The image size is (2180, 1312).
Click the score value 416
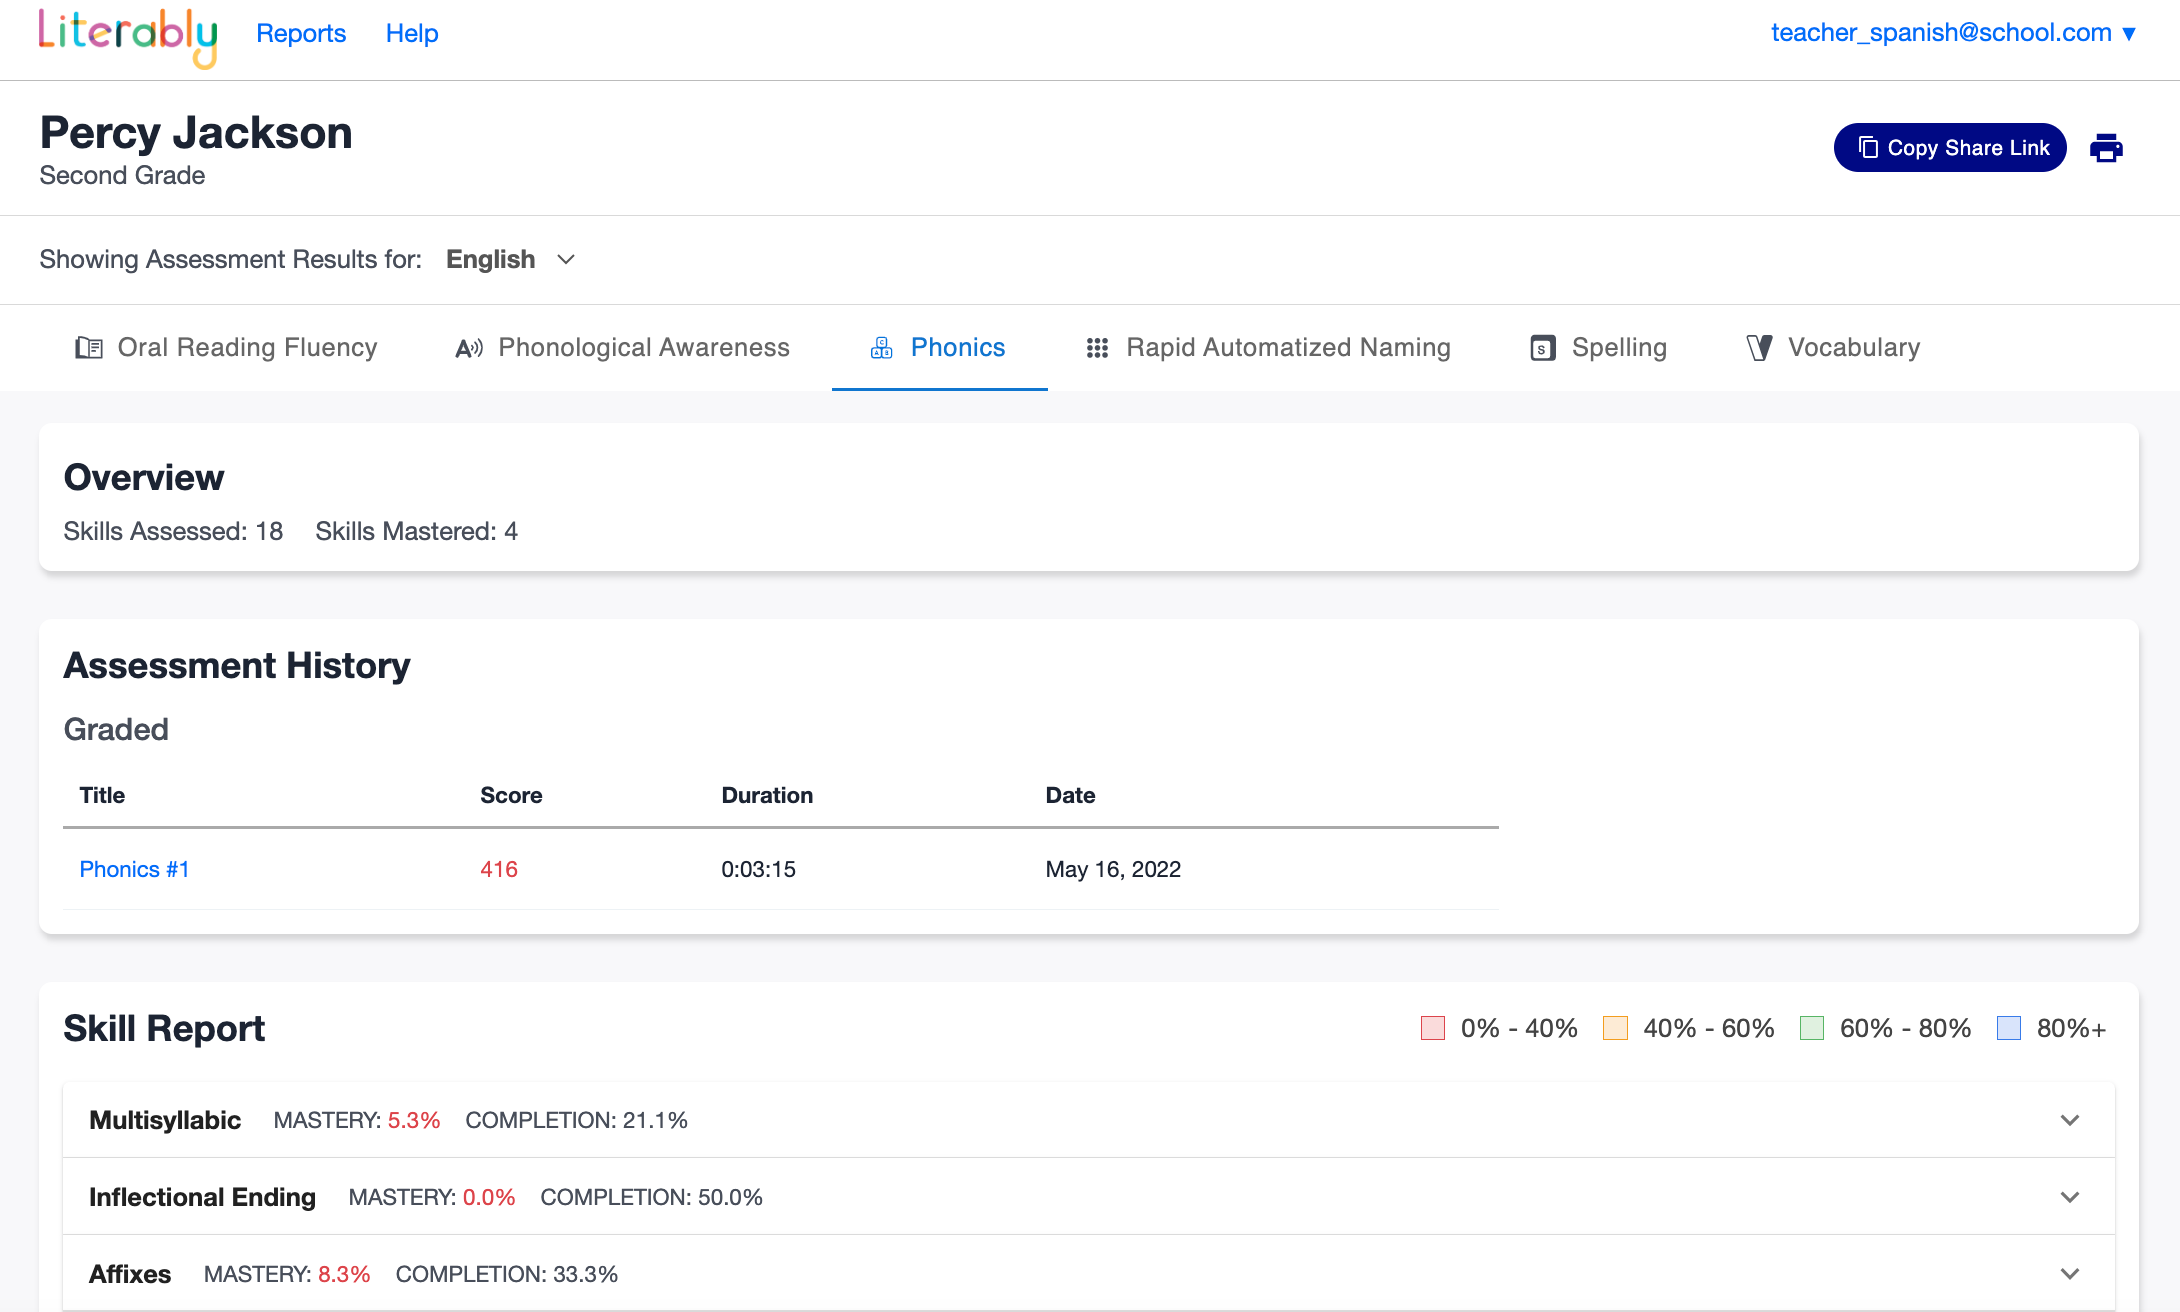[499, 870]
